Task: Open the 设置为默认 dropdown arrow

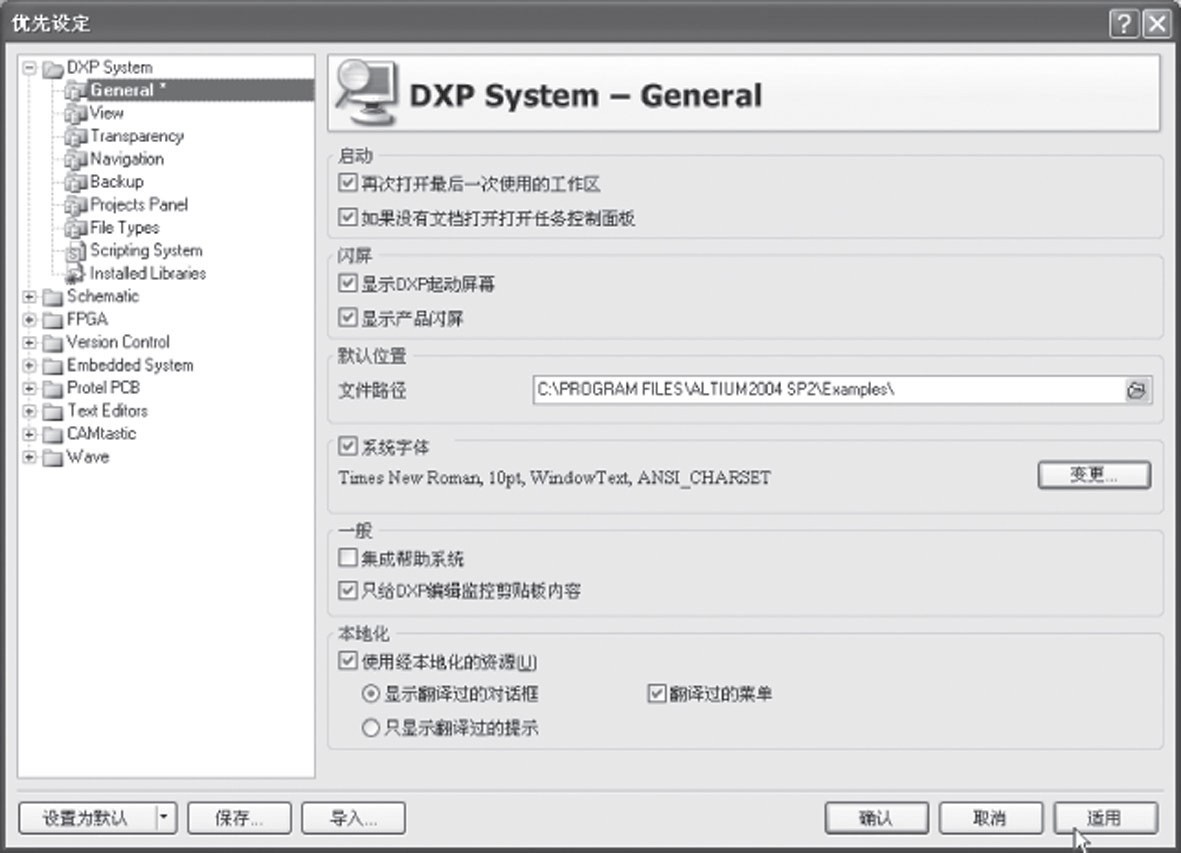Action: pos(165,818)
